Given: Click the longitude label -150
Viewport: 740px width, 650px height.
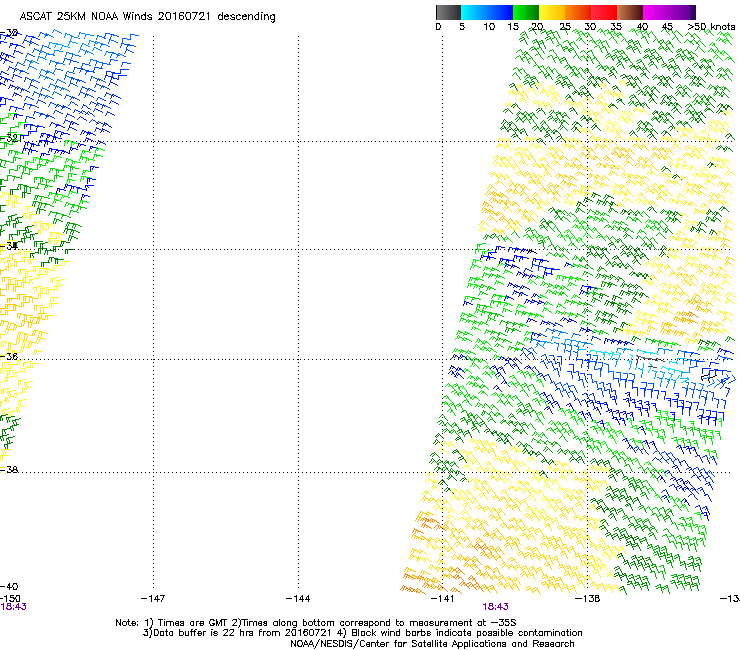Looking at the screenshot, I should (x=10, y=599).
